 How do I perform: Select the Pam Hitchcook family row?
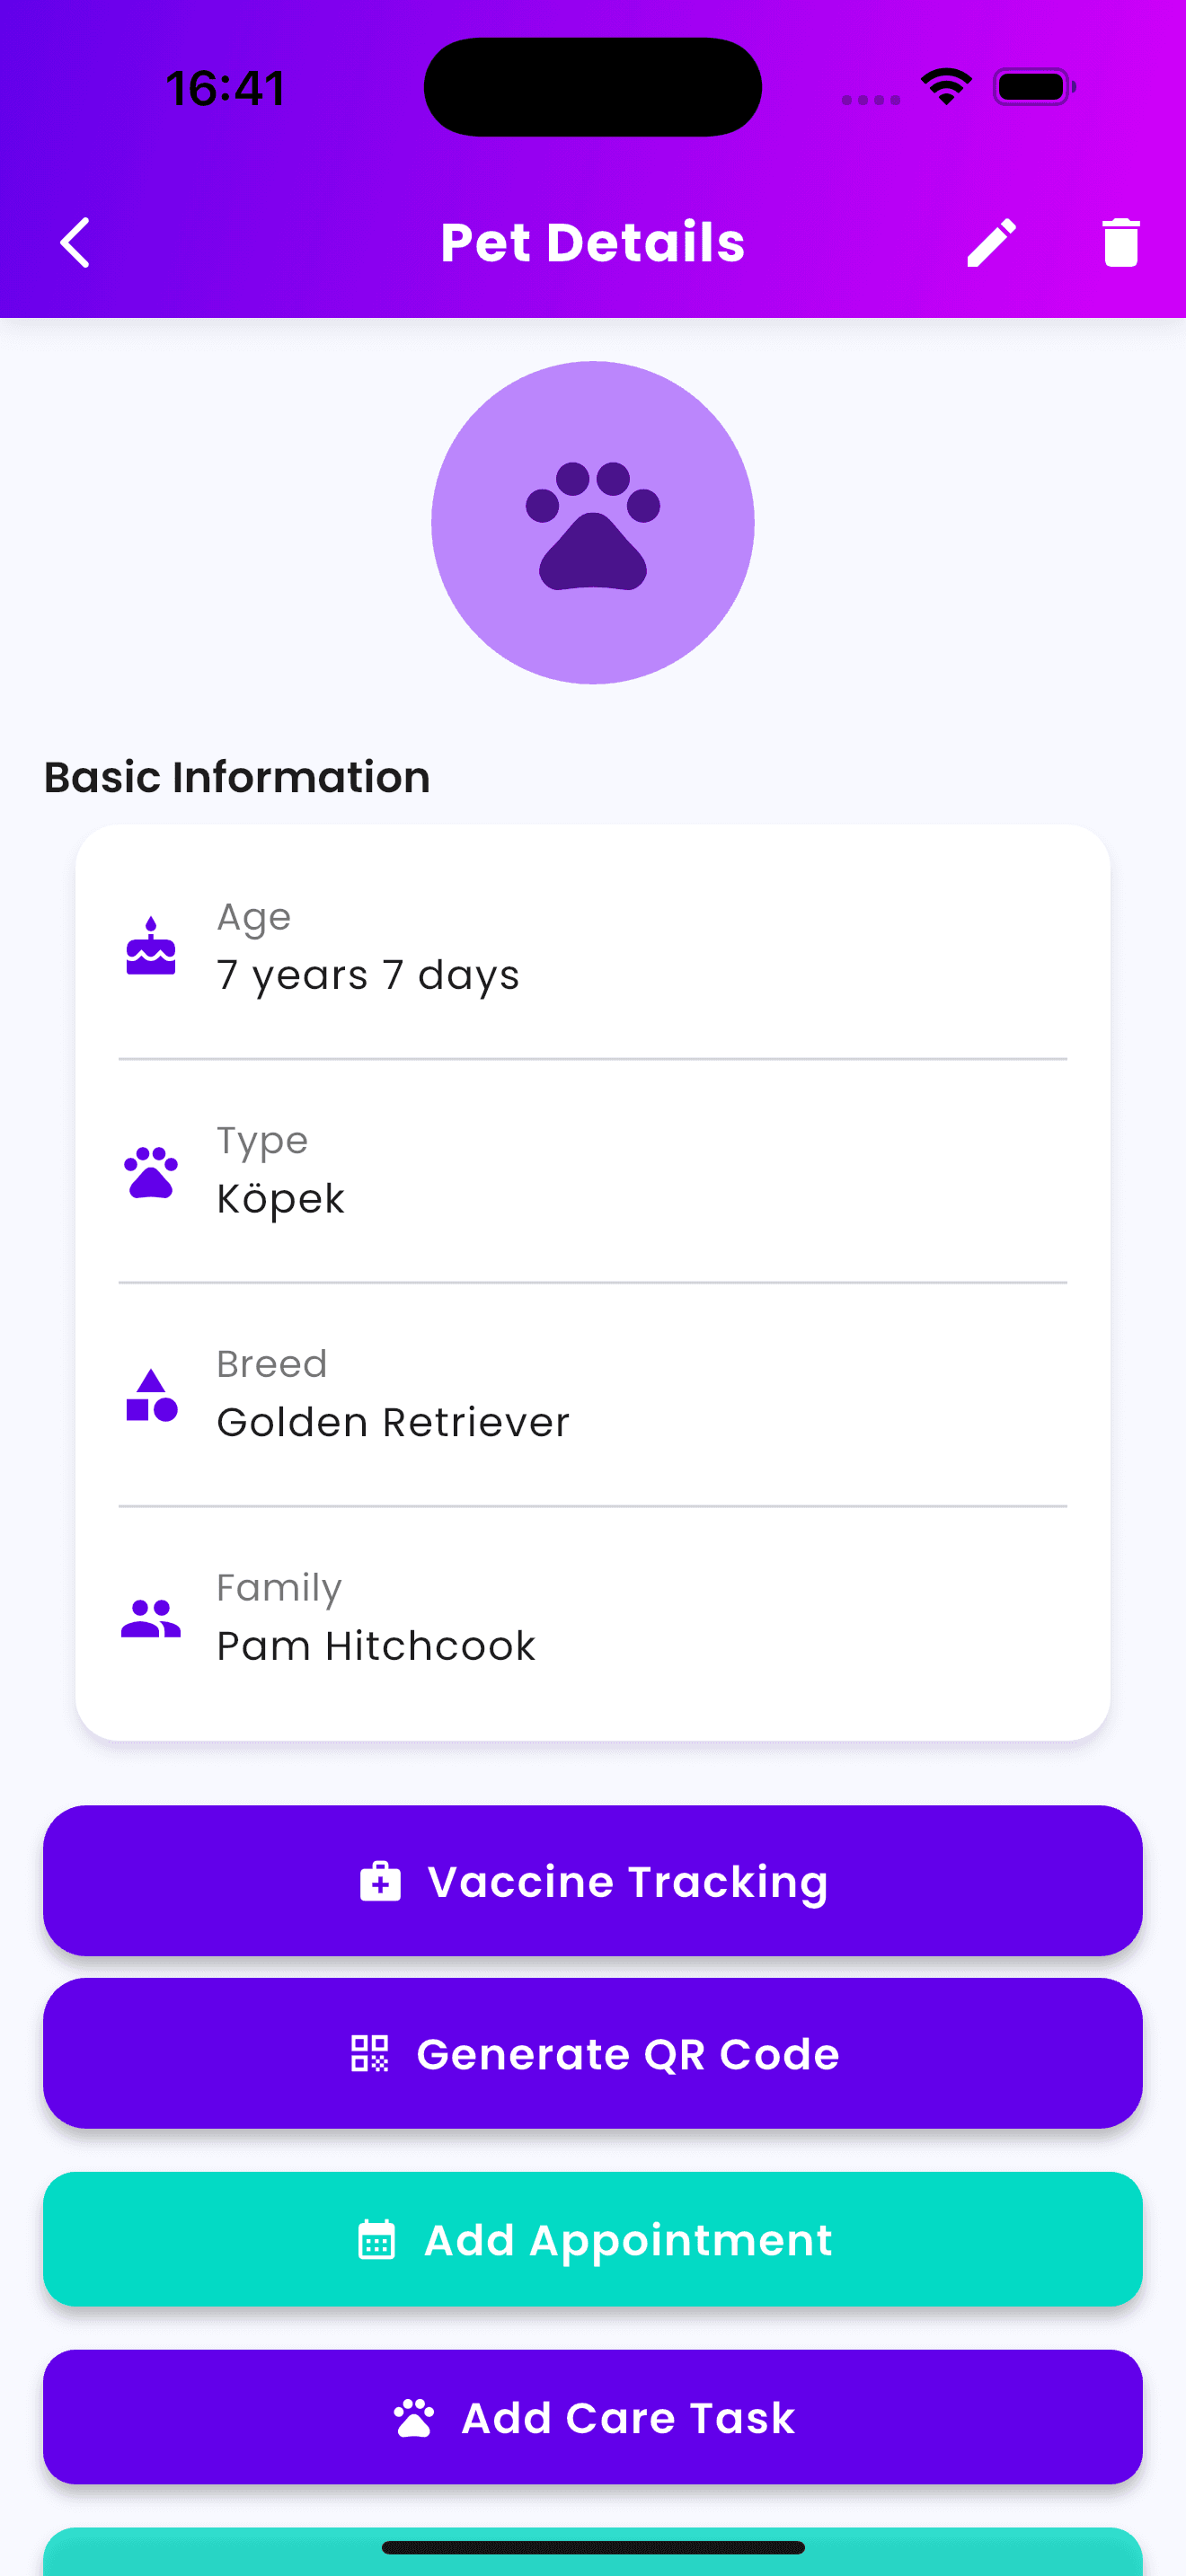coord(593,1618)
